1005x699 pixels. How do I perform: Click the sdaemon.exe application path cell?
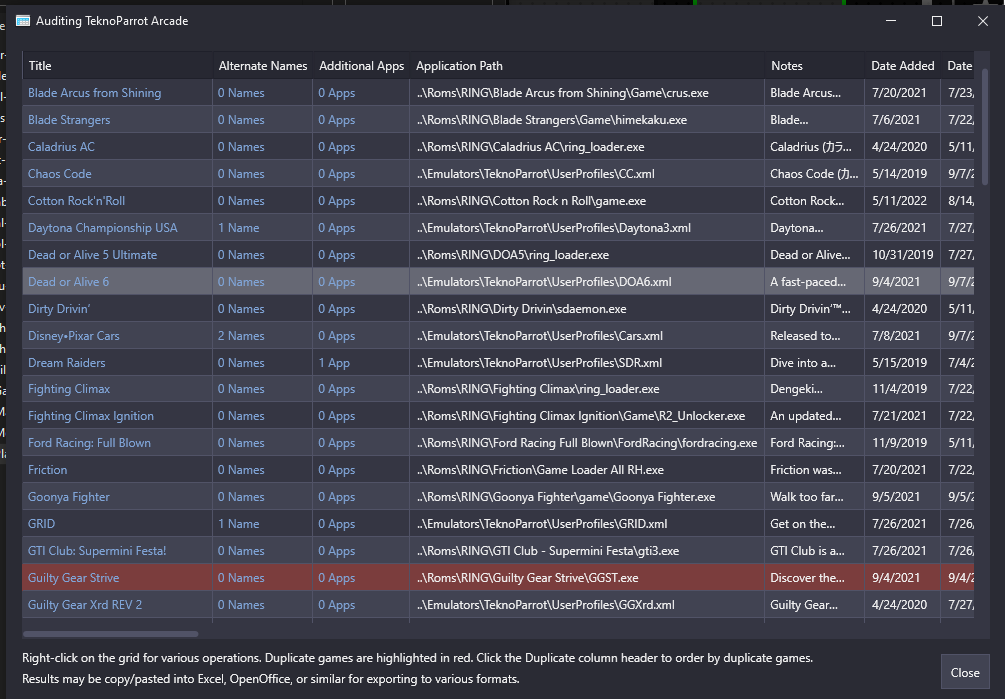(x=586, y=308)
